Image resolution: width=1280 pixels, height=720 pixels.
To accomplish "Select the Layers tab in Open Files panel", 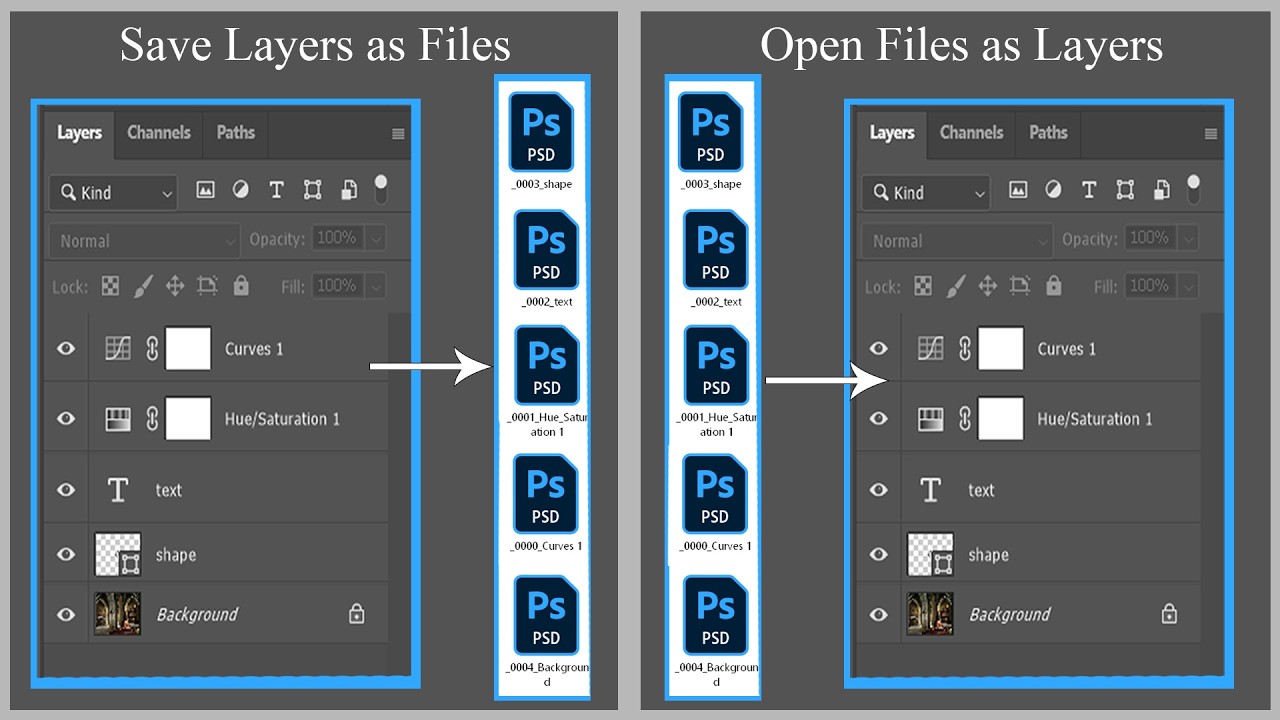I will tap(893, 133).
